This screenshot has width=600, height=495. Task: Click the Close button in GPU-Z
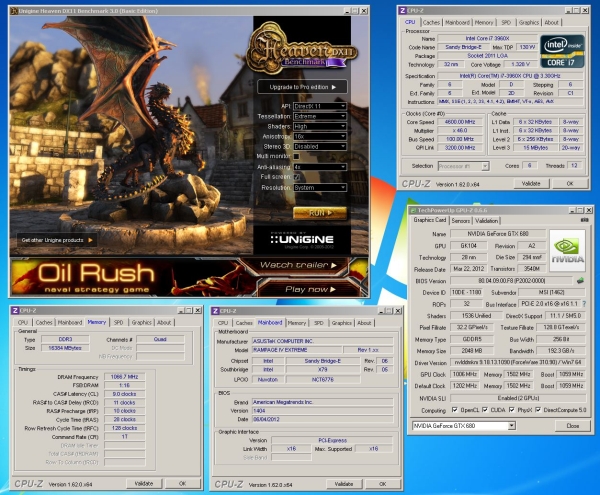(x=572, y=425)
